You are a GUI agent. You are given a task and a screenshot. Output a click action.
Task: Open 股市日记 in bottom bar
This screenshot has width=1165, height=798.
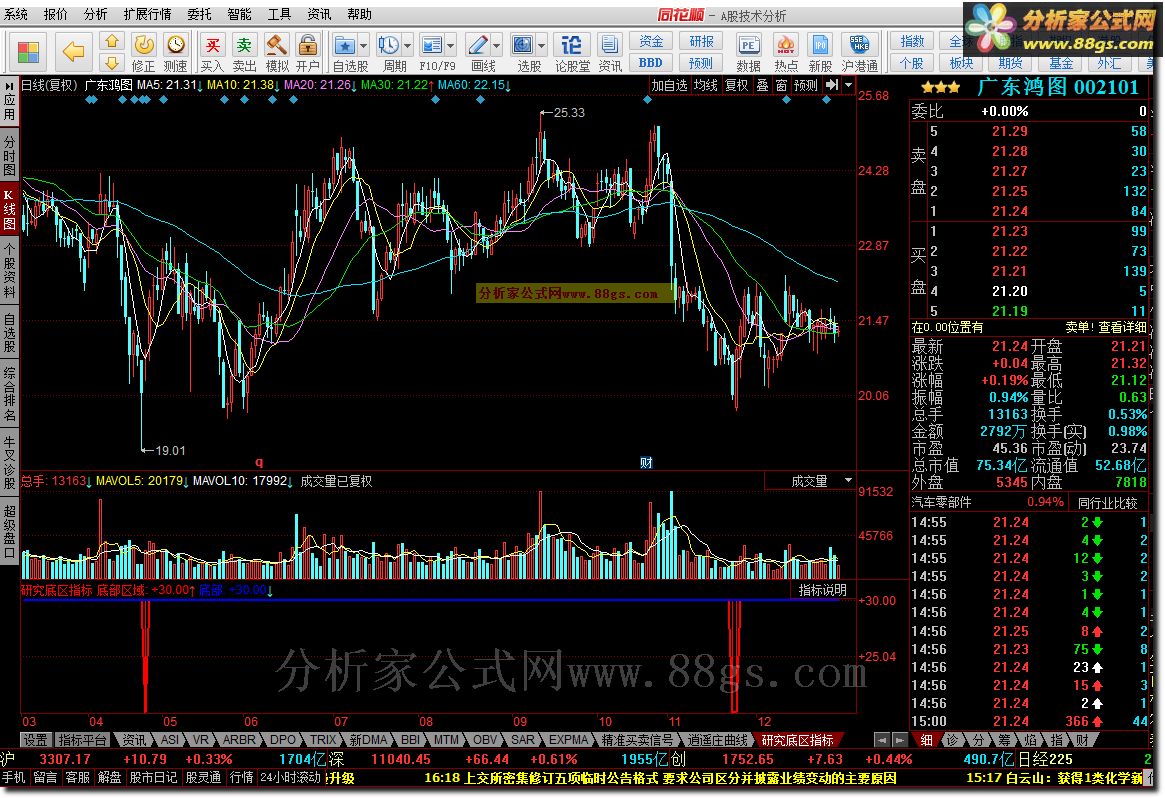153,778
